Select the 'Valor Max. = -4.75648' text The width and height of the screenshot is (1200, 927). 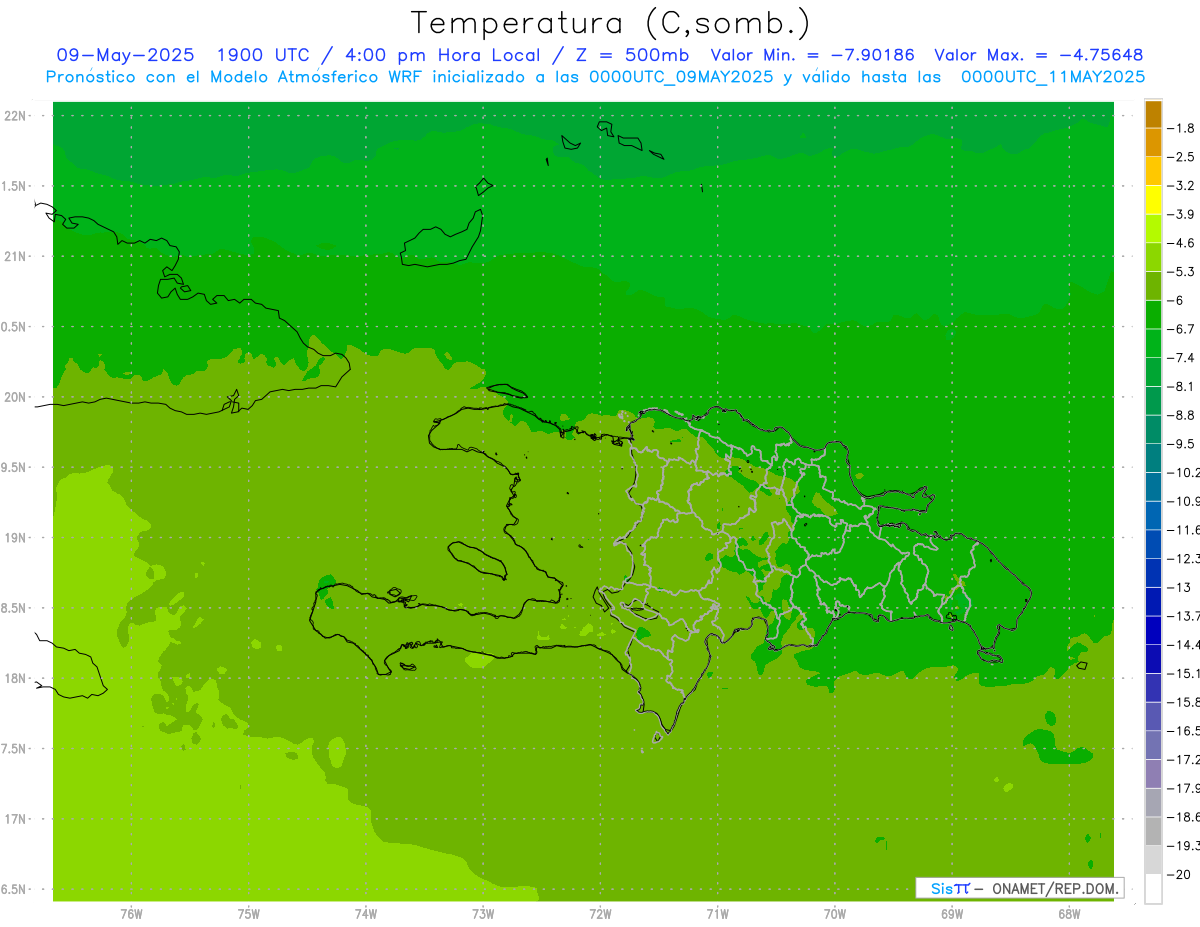point(1039,55)
